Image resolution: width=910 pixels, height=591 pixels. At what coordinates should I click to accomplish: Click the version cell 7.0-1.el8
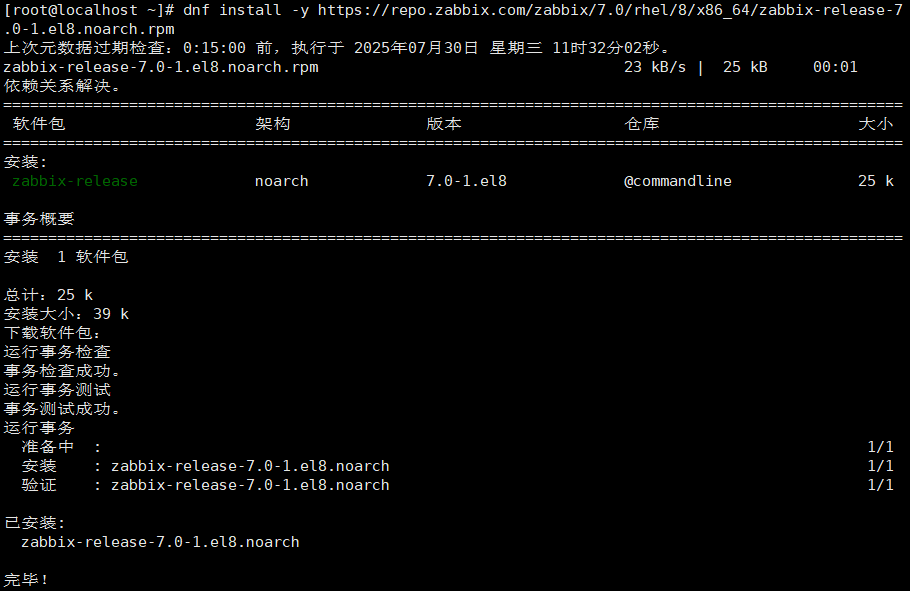pyautogui.click(x=467, y=181)
